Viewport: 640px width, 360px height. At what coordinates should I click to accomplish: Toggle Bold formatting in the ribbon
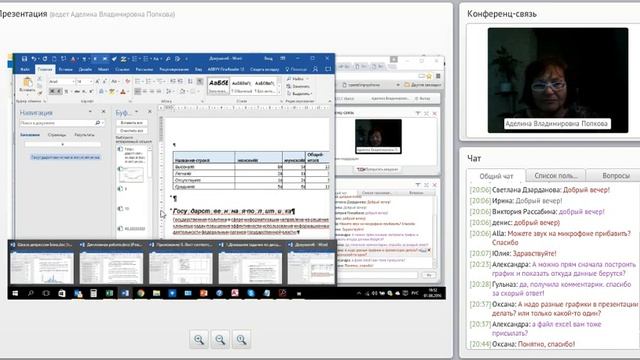click(x=52, y=92)
